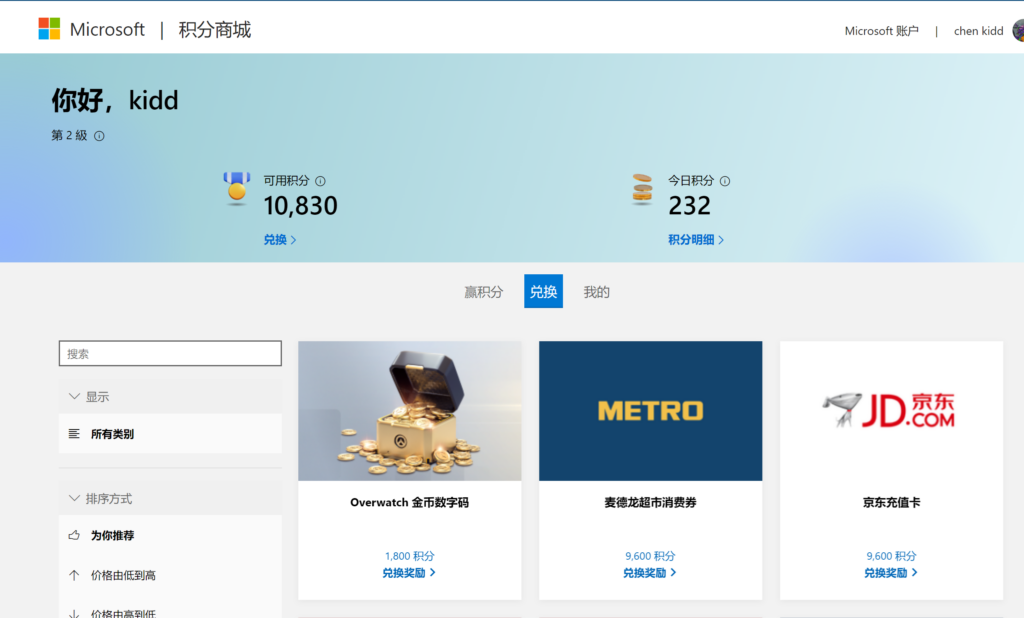
Task: Click the 你好, kidd greeting
Action: click(x=115, y=101)
